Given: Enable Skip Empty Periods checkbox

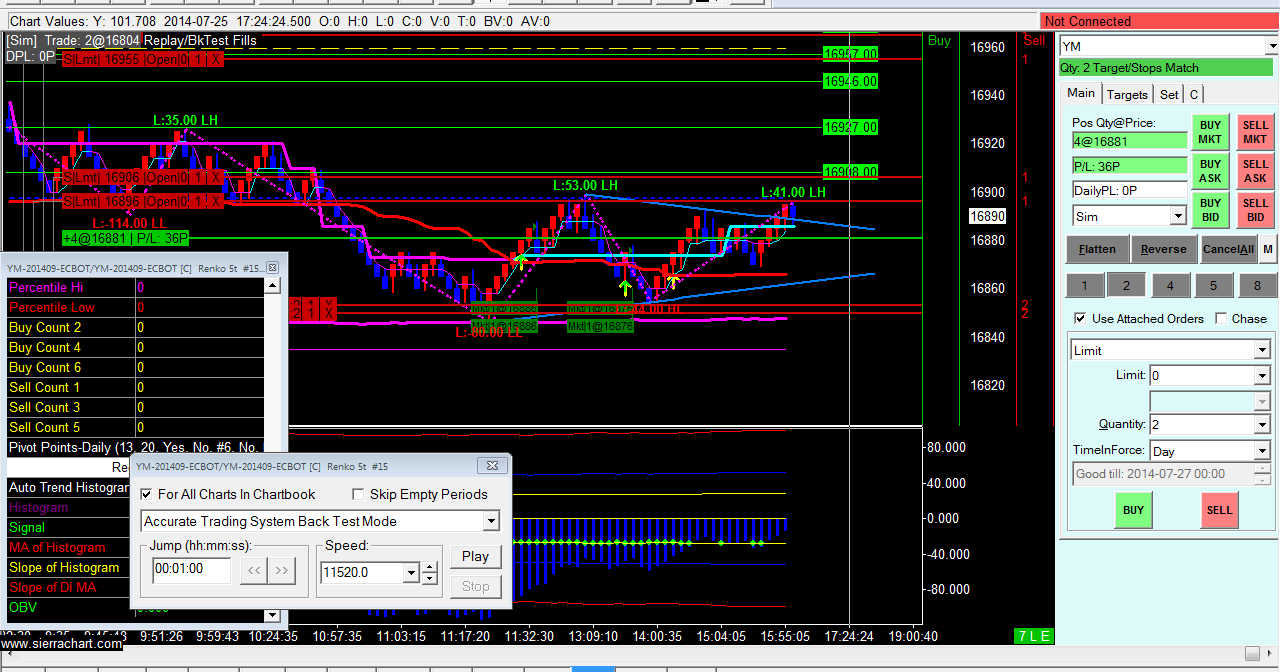Looking at the screenshot, I should click(x=359, y=494).
